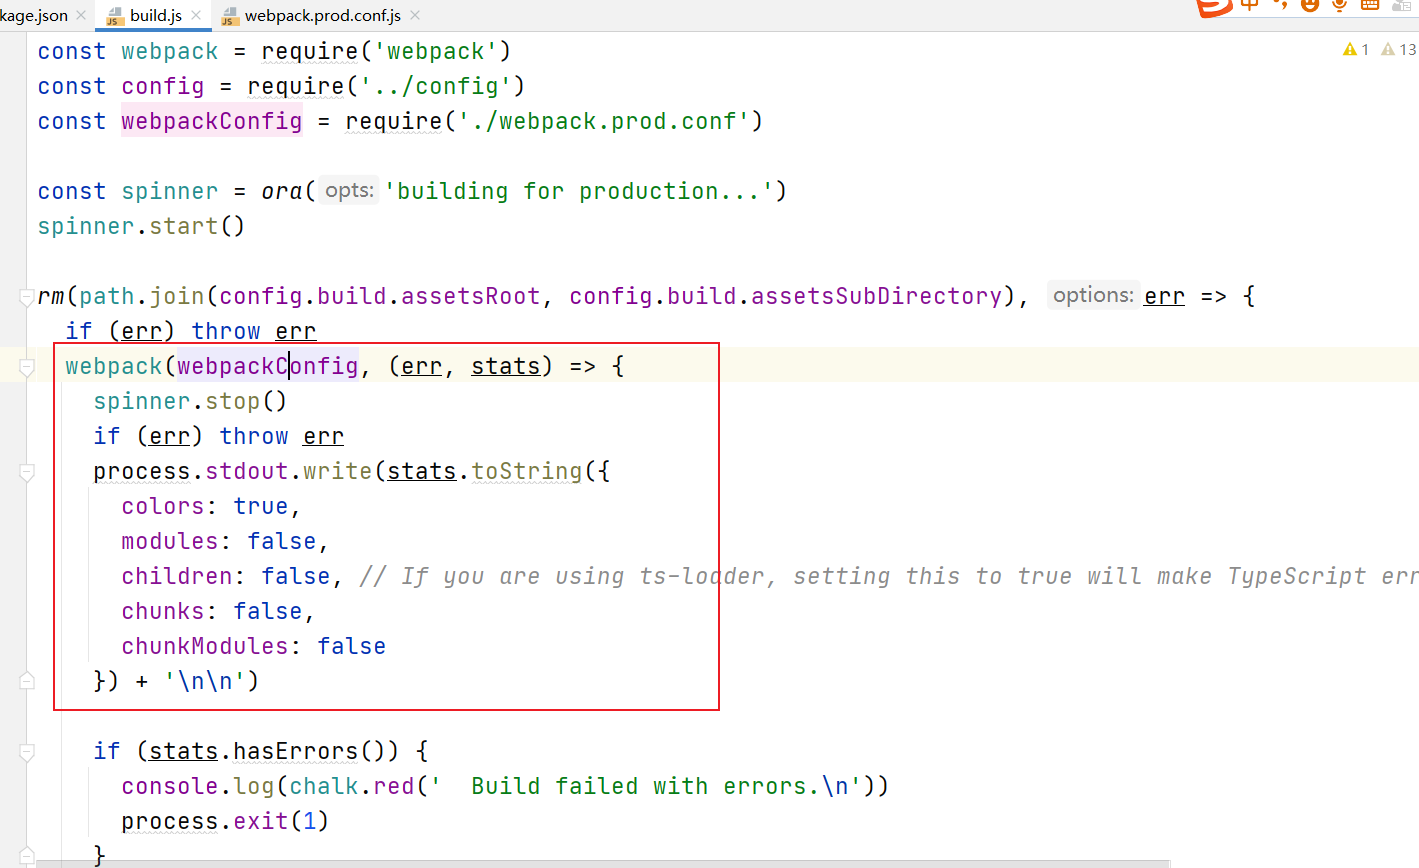
Task: Click the './webpack.prod.conf' require string
Action: (603, 121)
